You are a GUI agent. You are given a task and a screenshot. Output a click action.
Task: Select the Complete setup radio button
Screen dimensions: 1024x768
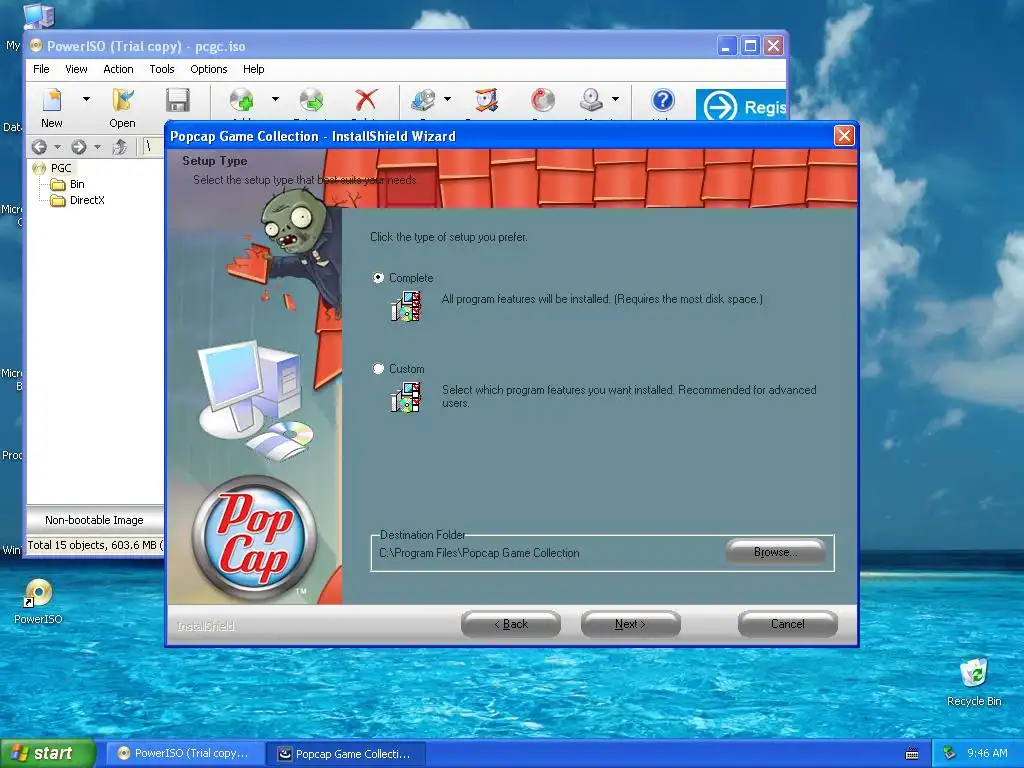tap(378, 278)
